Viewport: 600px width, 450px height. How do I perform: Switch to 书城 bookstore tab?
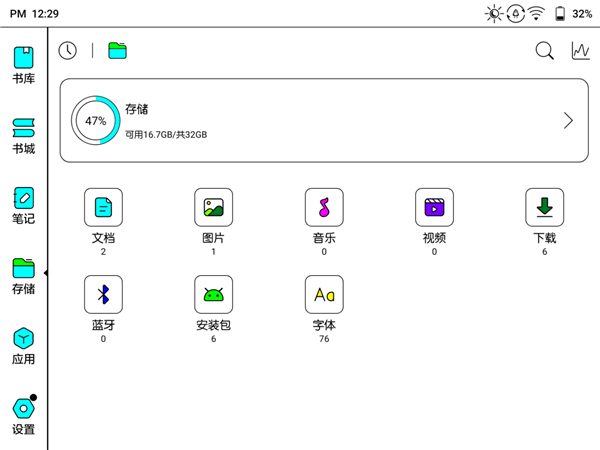[24, 136]
